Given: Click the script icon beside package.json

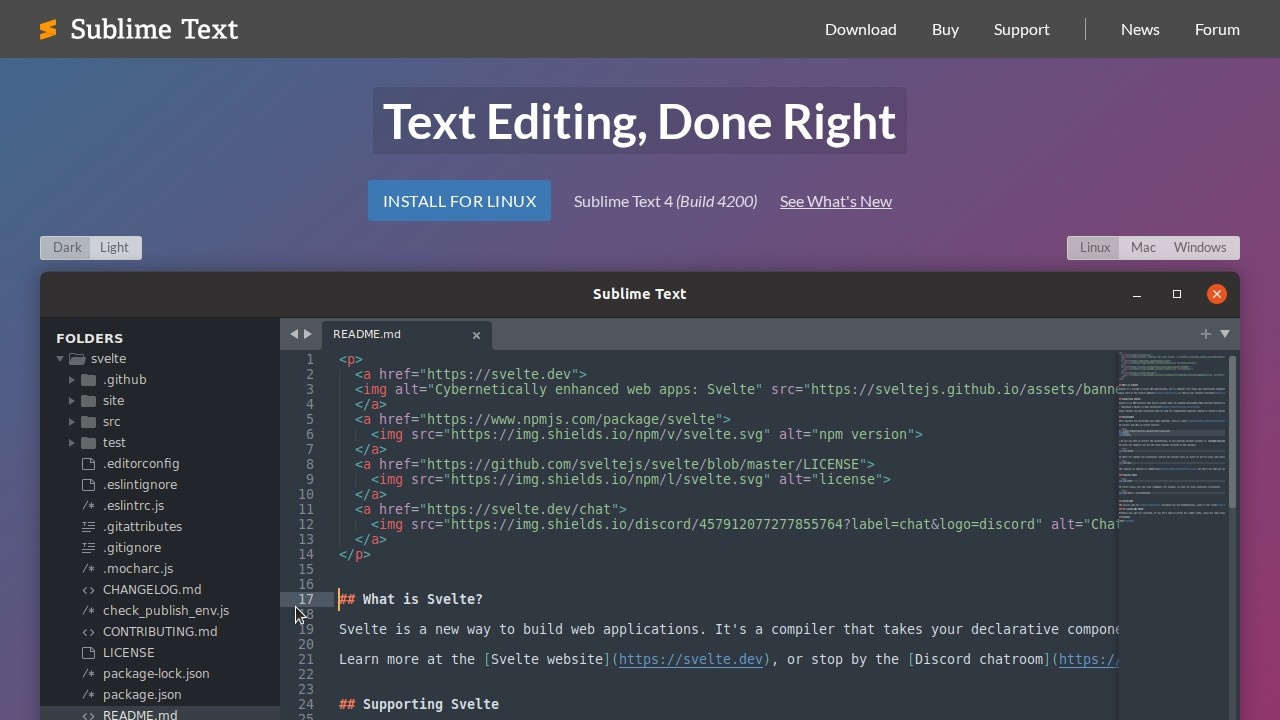Looking at the screenshot, I should point(87,694).
